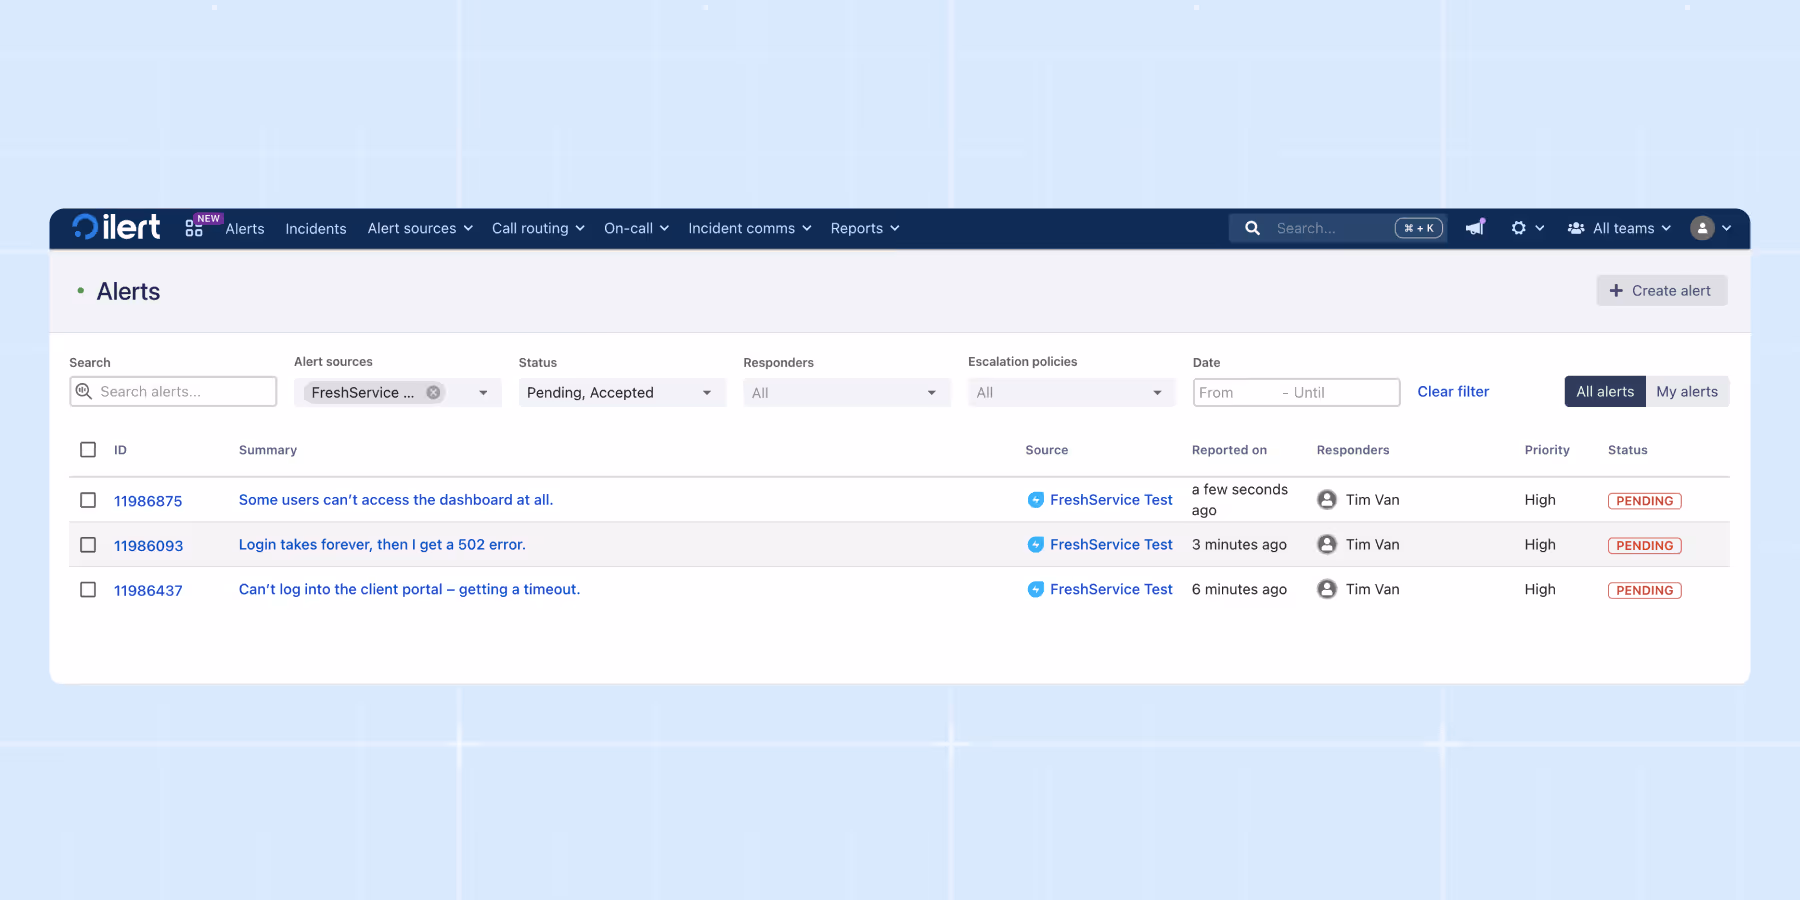The height and width of the screenshot is (900, 1800).
Task: Open the settings gear menu
Action: (1527, 228)
